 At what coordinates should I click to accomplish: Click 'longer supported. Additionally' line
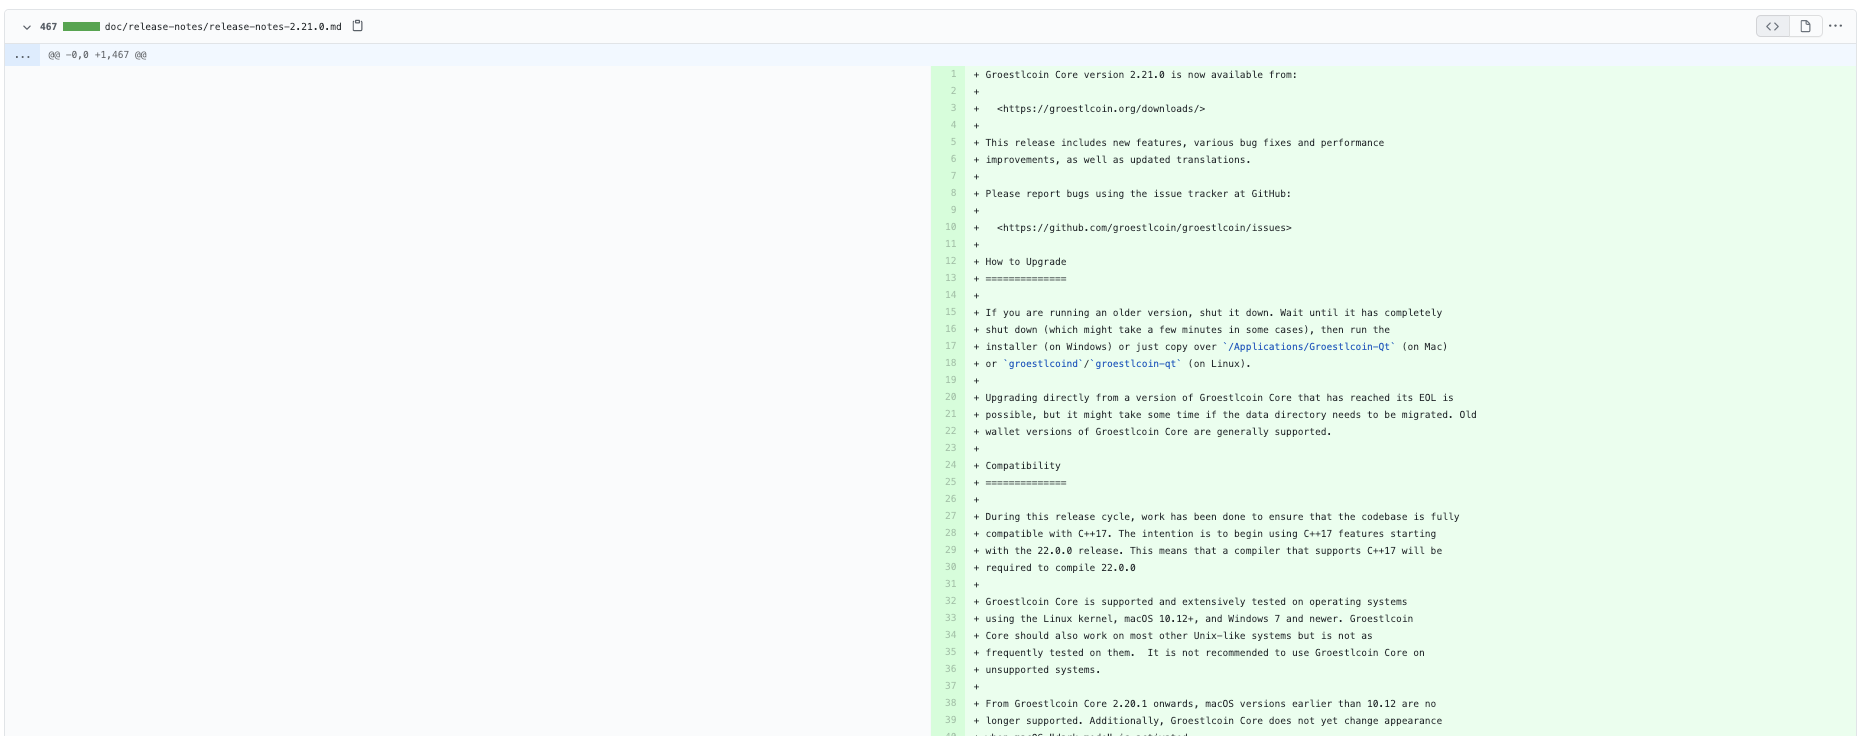1214,721
